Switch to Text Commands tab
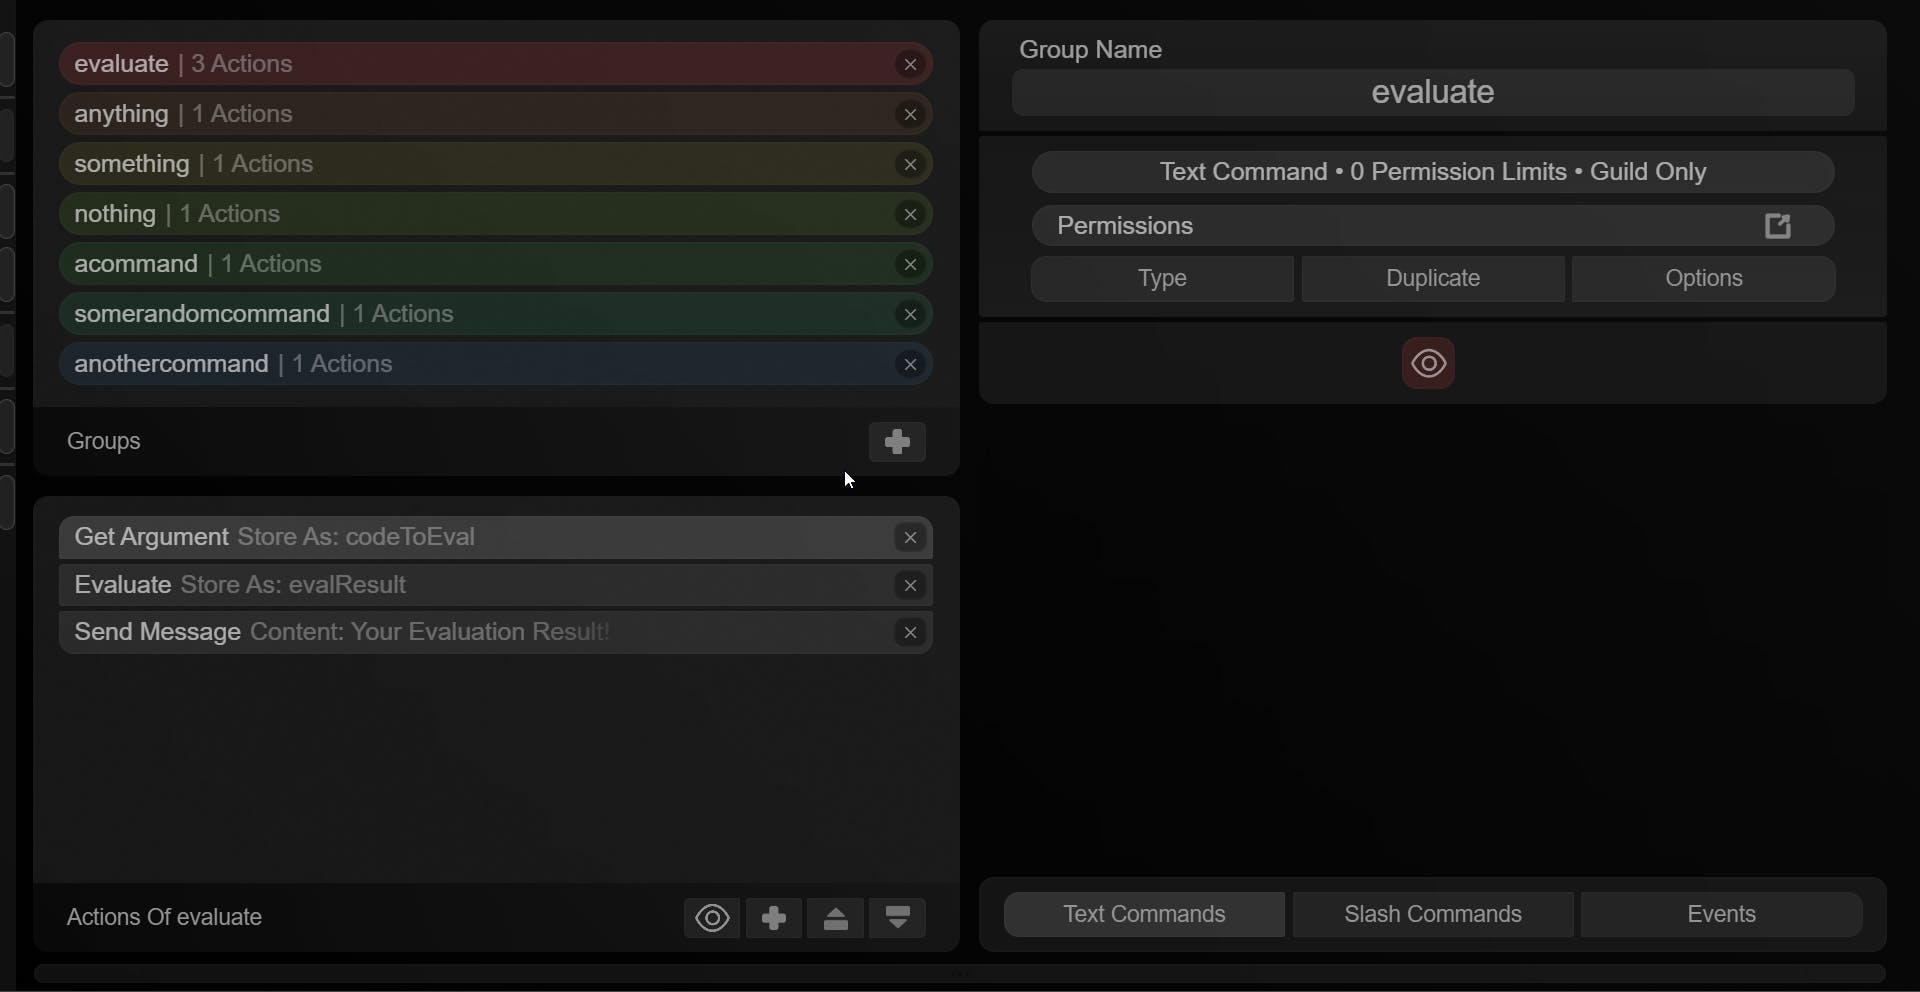The image size is (1920, 992). pyautogui.click(x=1144, y=915)
